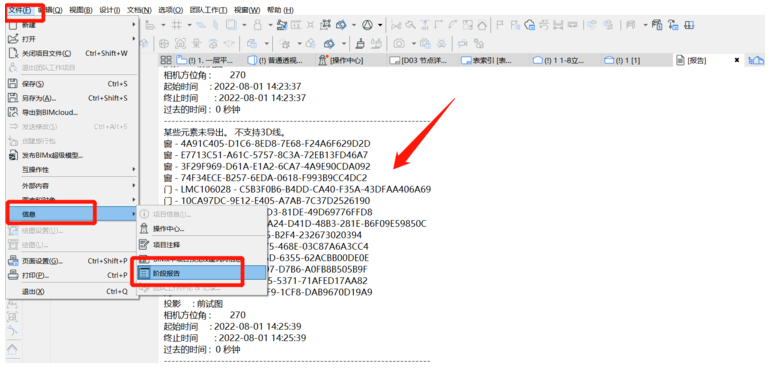Click the grid snap hash icon in toolbar

tap(177, 25)
